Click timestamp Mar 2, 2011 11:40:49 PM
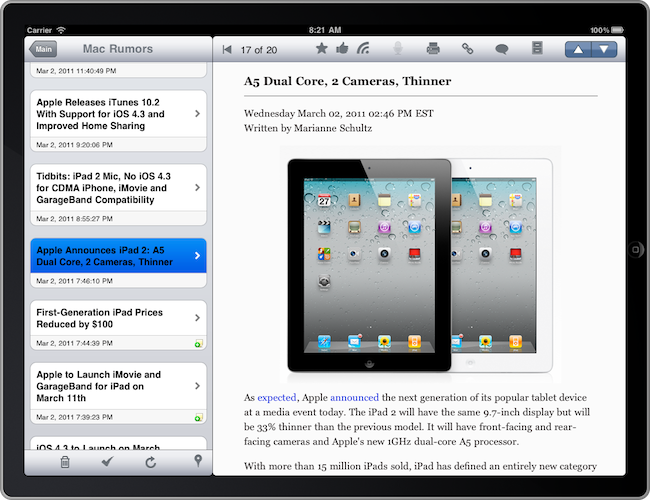 tap(76, 71)
